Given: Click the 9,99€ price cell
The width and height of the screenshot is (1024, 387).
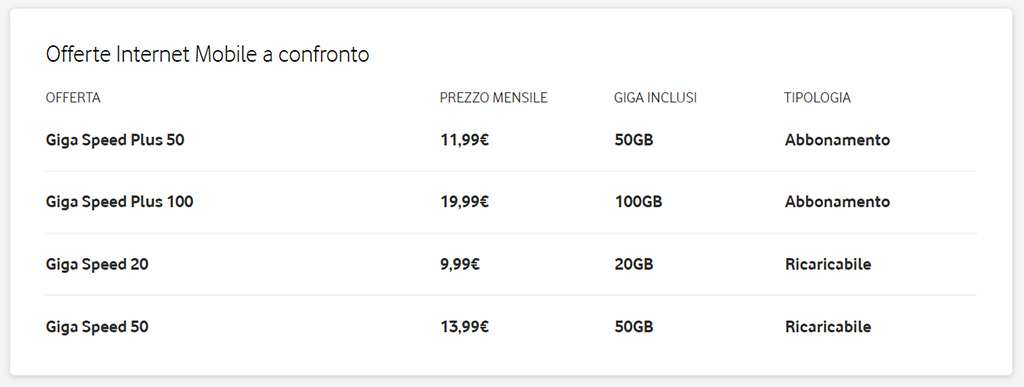Looking at the screenshot, I should 460,265.
